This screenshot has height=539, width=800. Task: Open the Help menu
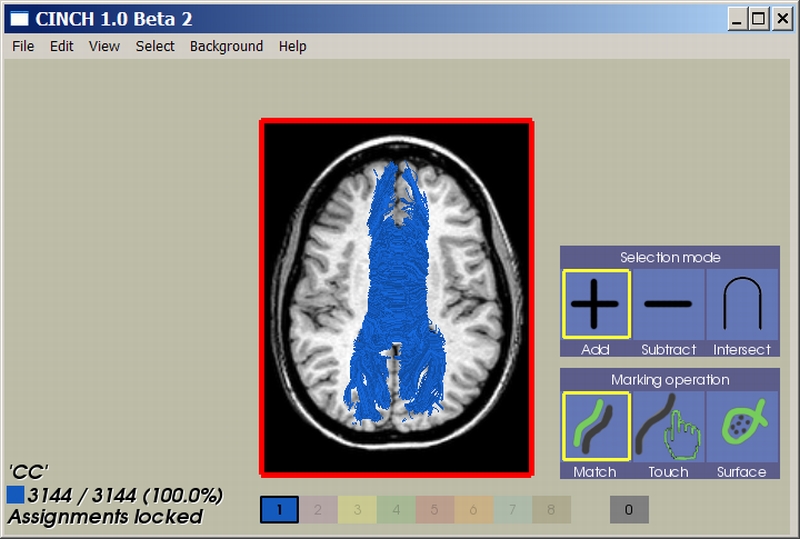click(x=293, y=46)
